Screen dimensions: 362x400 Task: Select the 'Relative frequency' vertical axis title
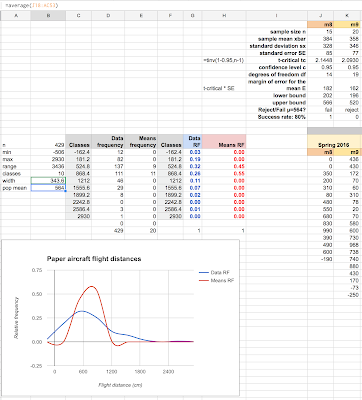pyautogui.click(x=16, y=318)
